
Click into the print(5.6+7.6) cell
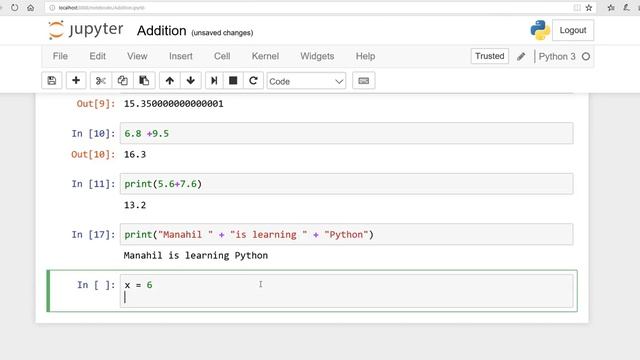point(347,184)
